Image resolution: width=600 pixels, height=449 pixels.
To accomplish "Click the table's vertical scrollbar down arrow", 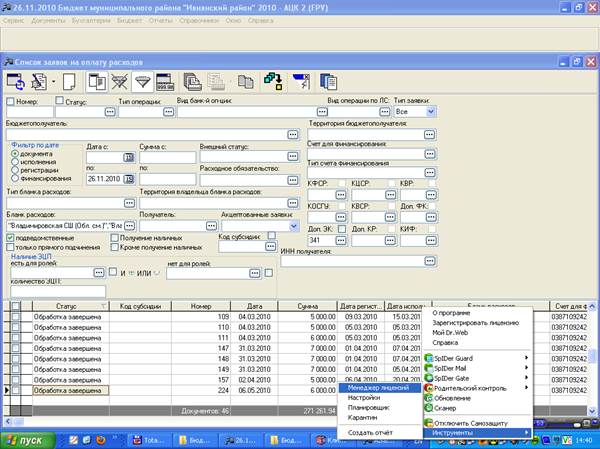I will pyautogui.click(x=592, y=411).
